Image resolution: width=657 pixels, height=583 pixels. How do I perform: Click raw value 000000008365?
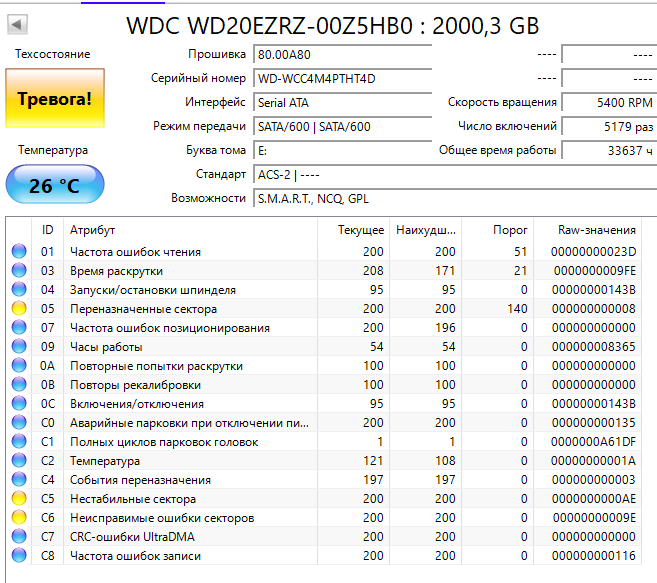(x=594, y=347)
